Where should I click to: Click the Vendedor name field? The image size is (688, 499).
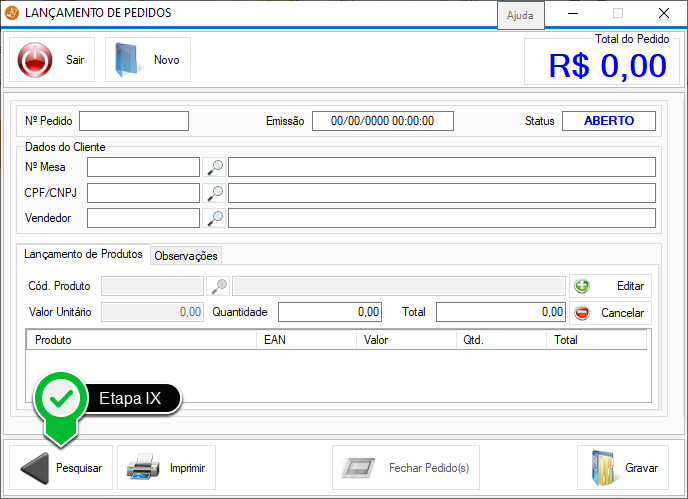point(442,218)
